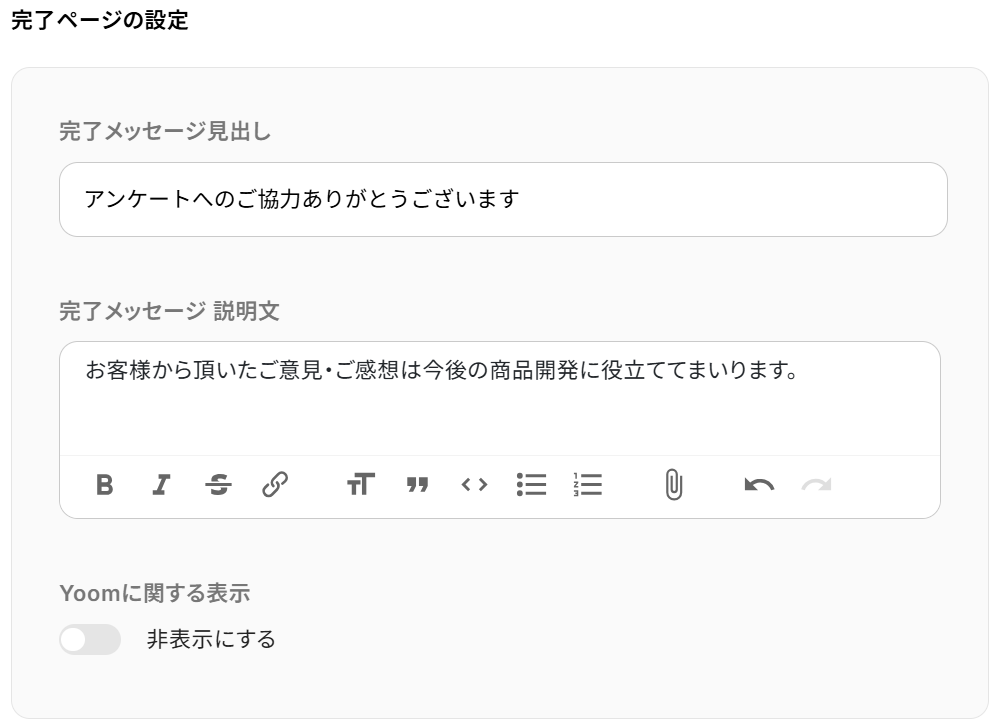Click inside the 説明文 text area
Viewport: 997px width, 728px height.
500,399
